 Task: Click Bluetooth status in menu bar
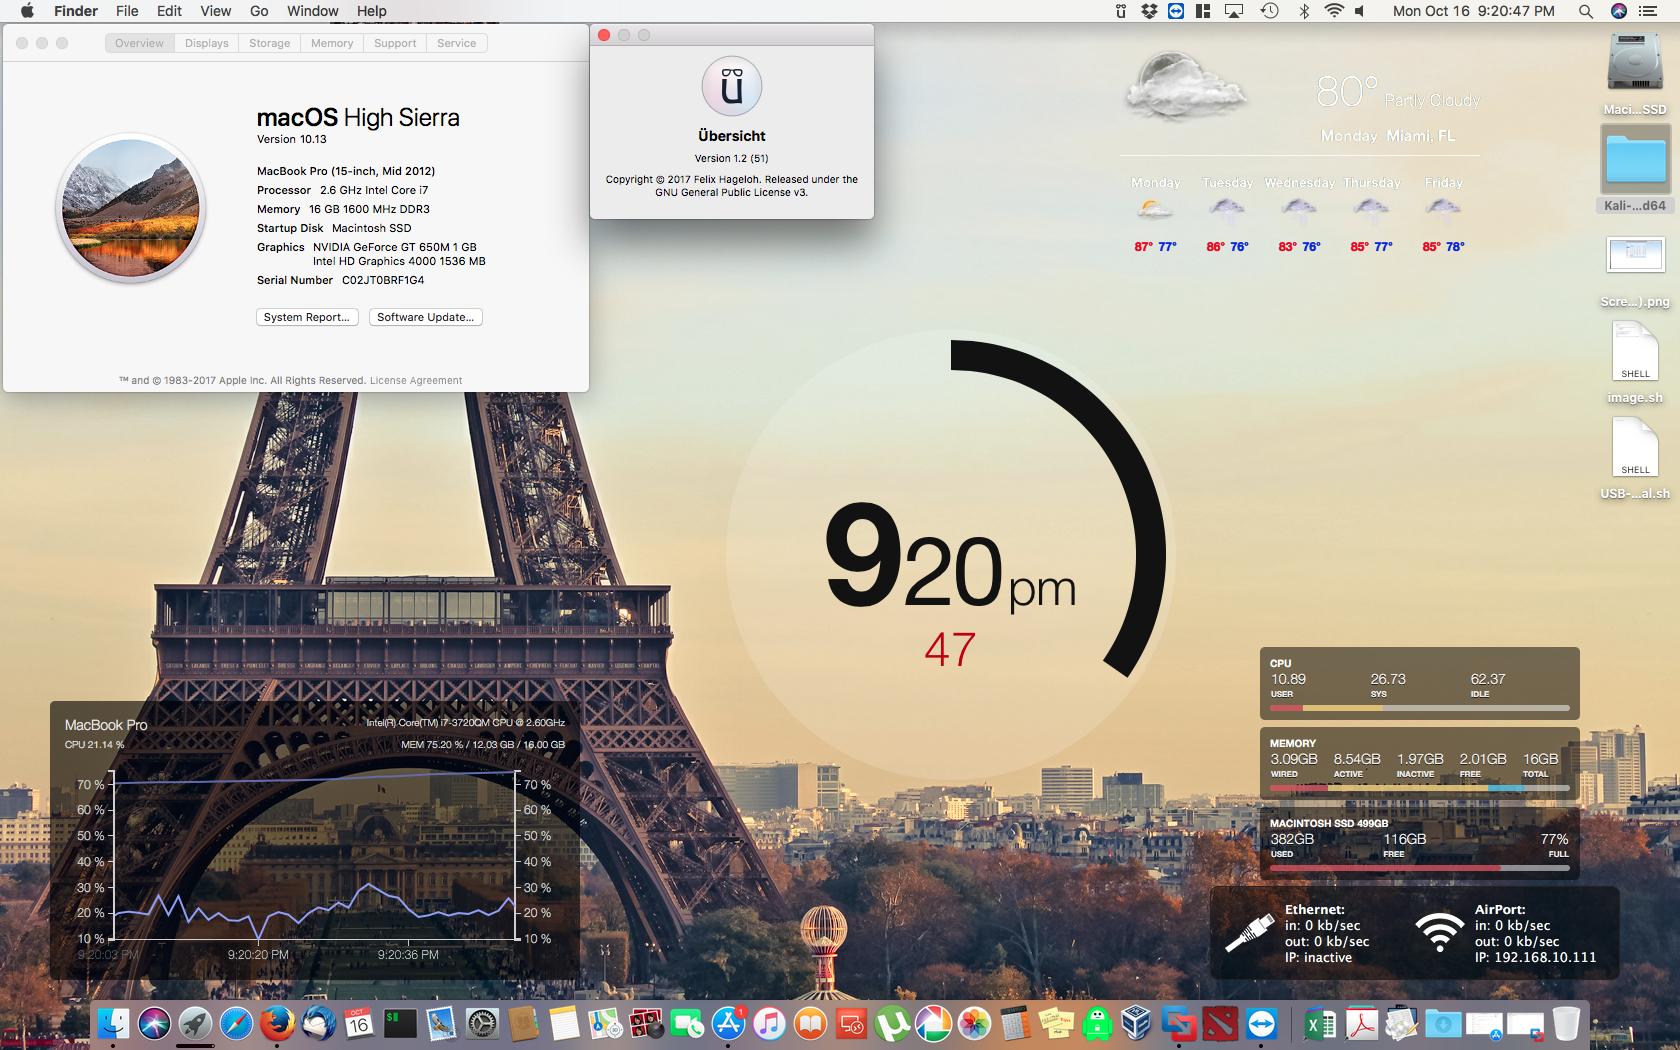tap(1304, 11)
